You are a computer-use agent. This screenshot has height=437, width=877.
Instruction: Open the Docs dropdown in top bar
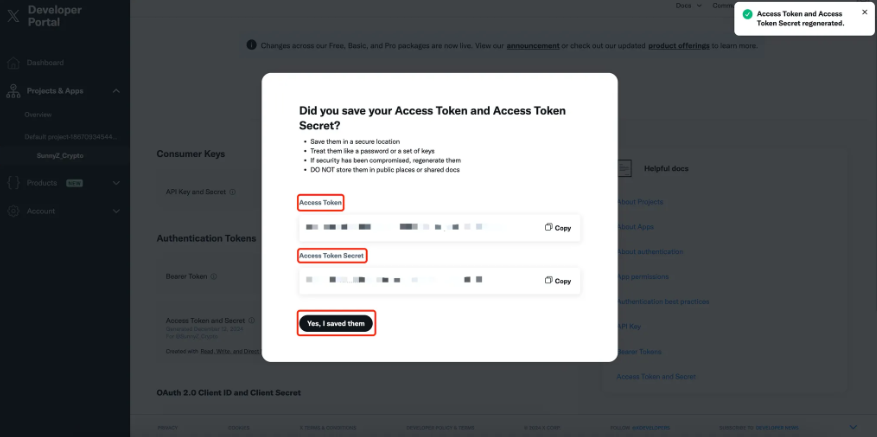[x=688, y=5]
